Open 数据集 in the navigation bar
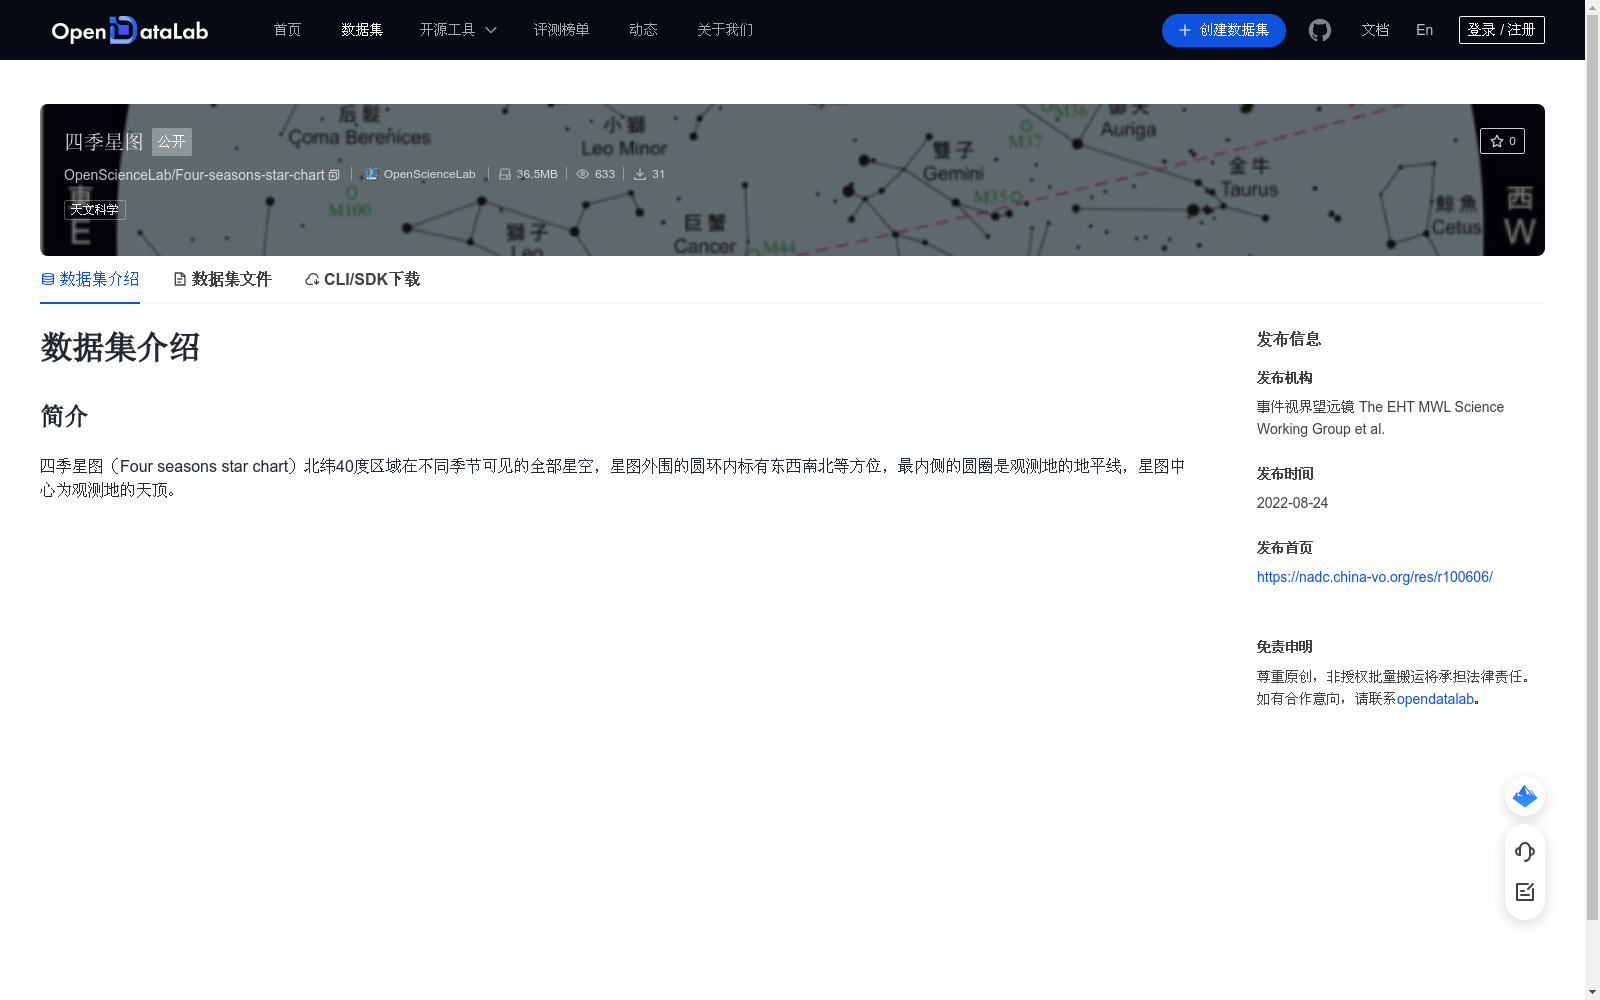 (x=362, y=30)
